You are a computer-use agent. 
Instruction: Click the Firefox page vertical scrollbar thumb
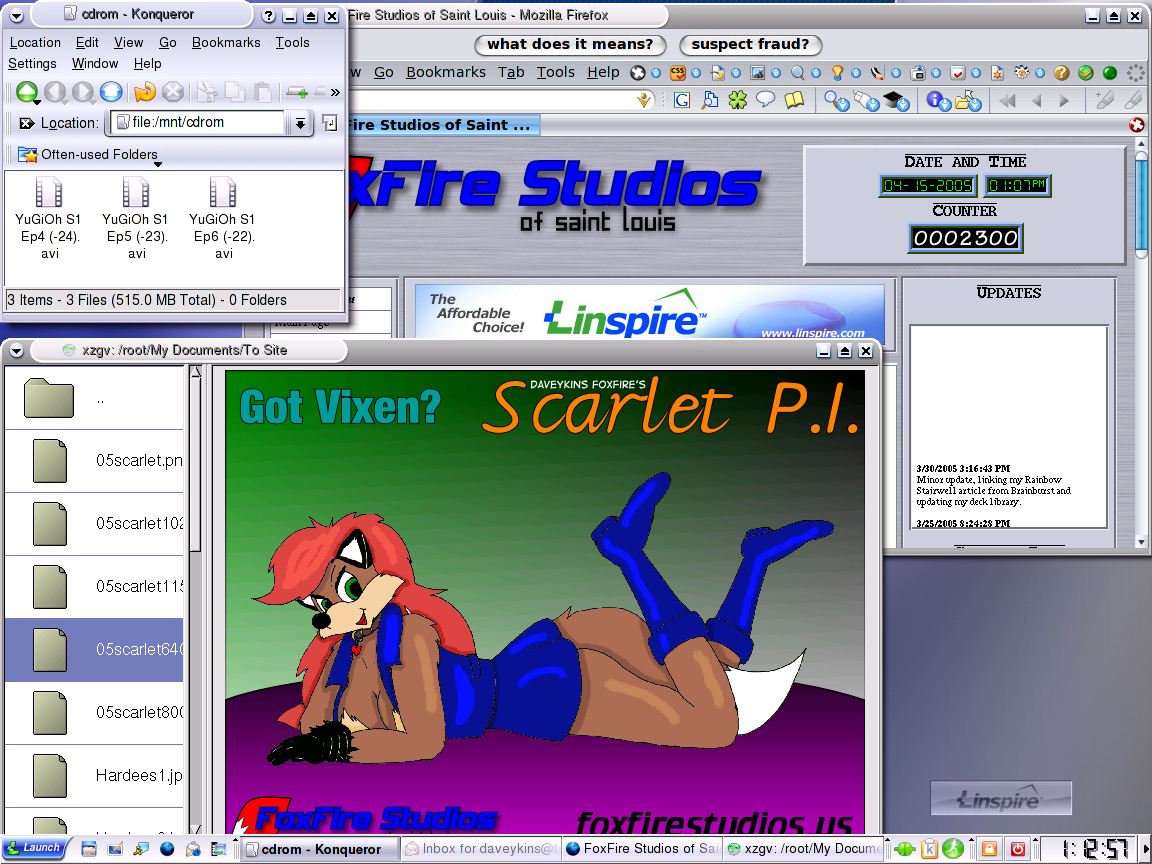(x=1141, y=206)
